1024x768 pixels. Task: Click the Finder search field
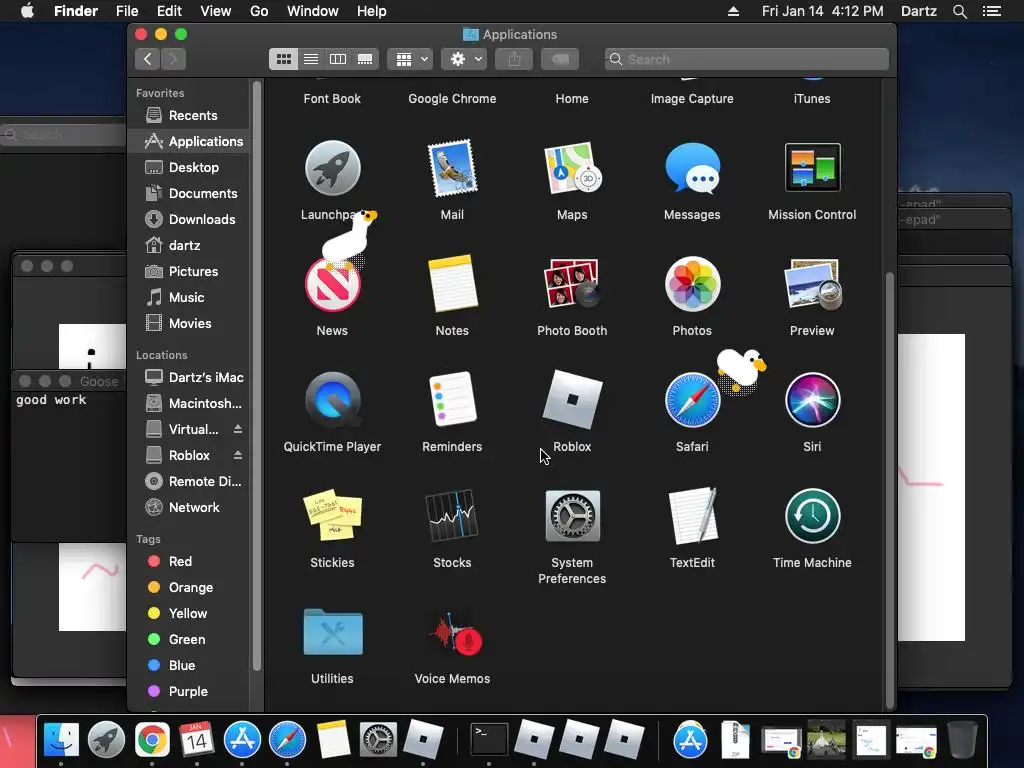(x=746, y=59)
